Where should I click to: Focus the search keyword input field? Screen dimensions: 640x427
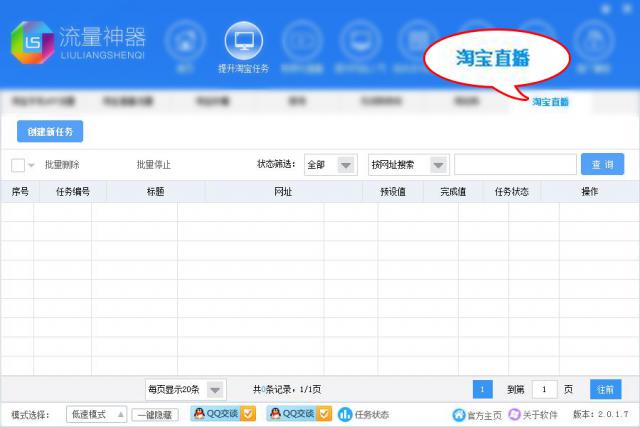[x=516, y=165]
